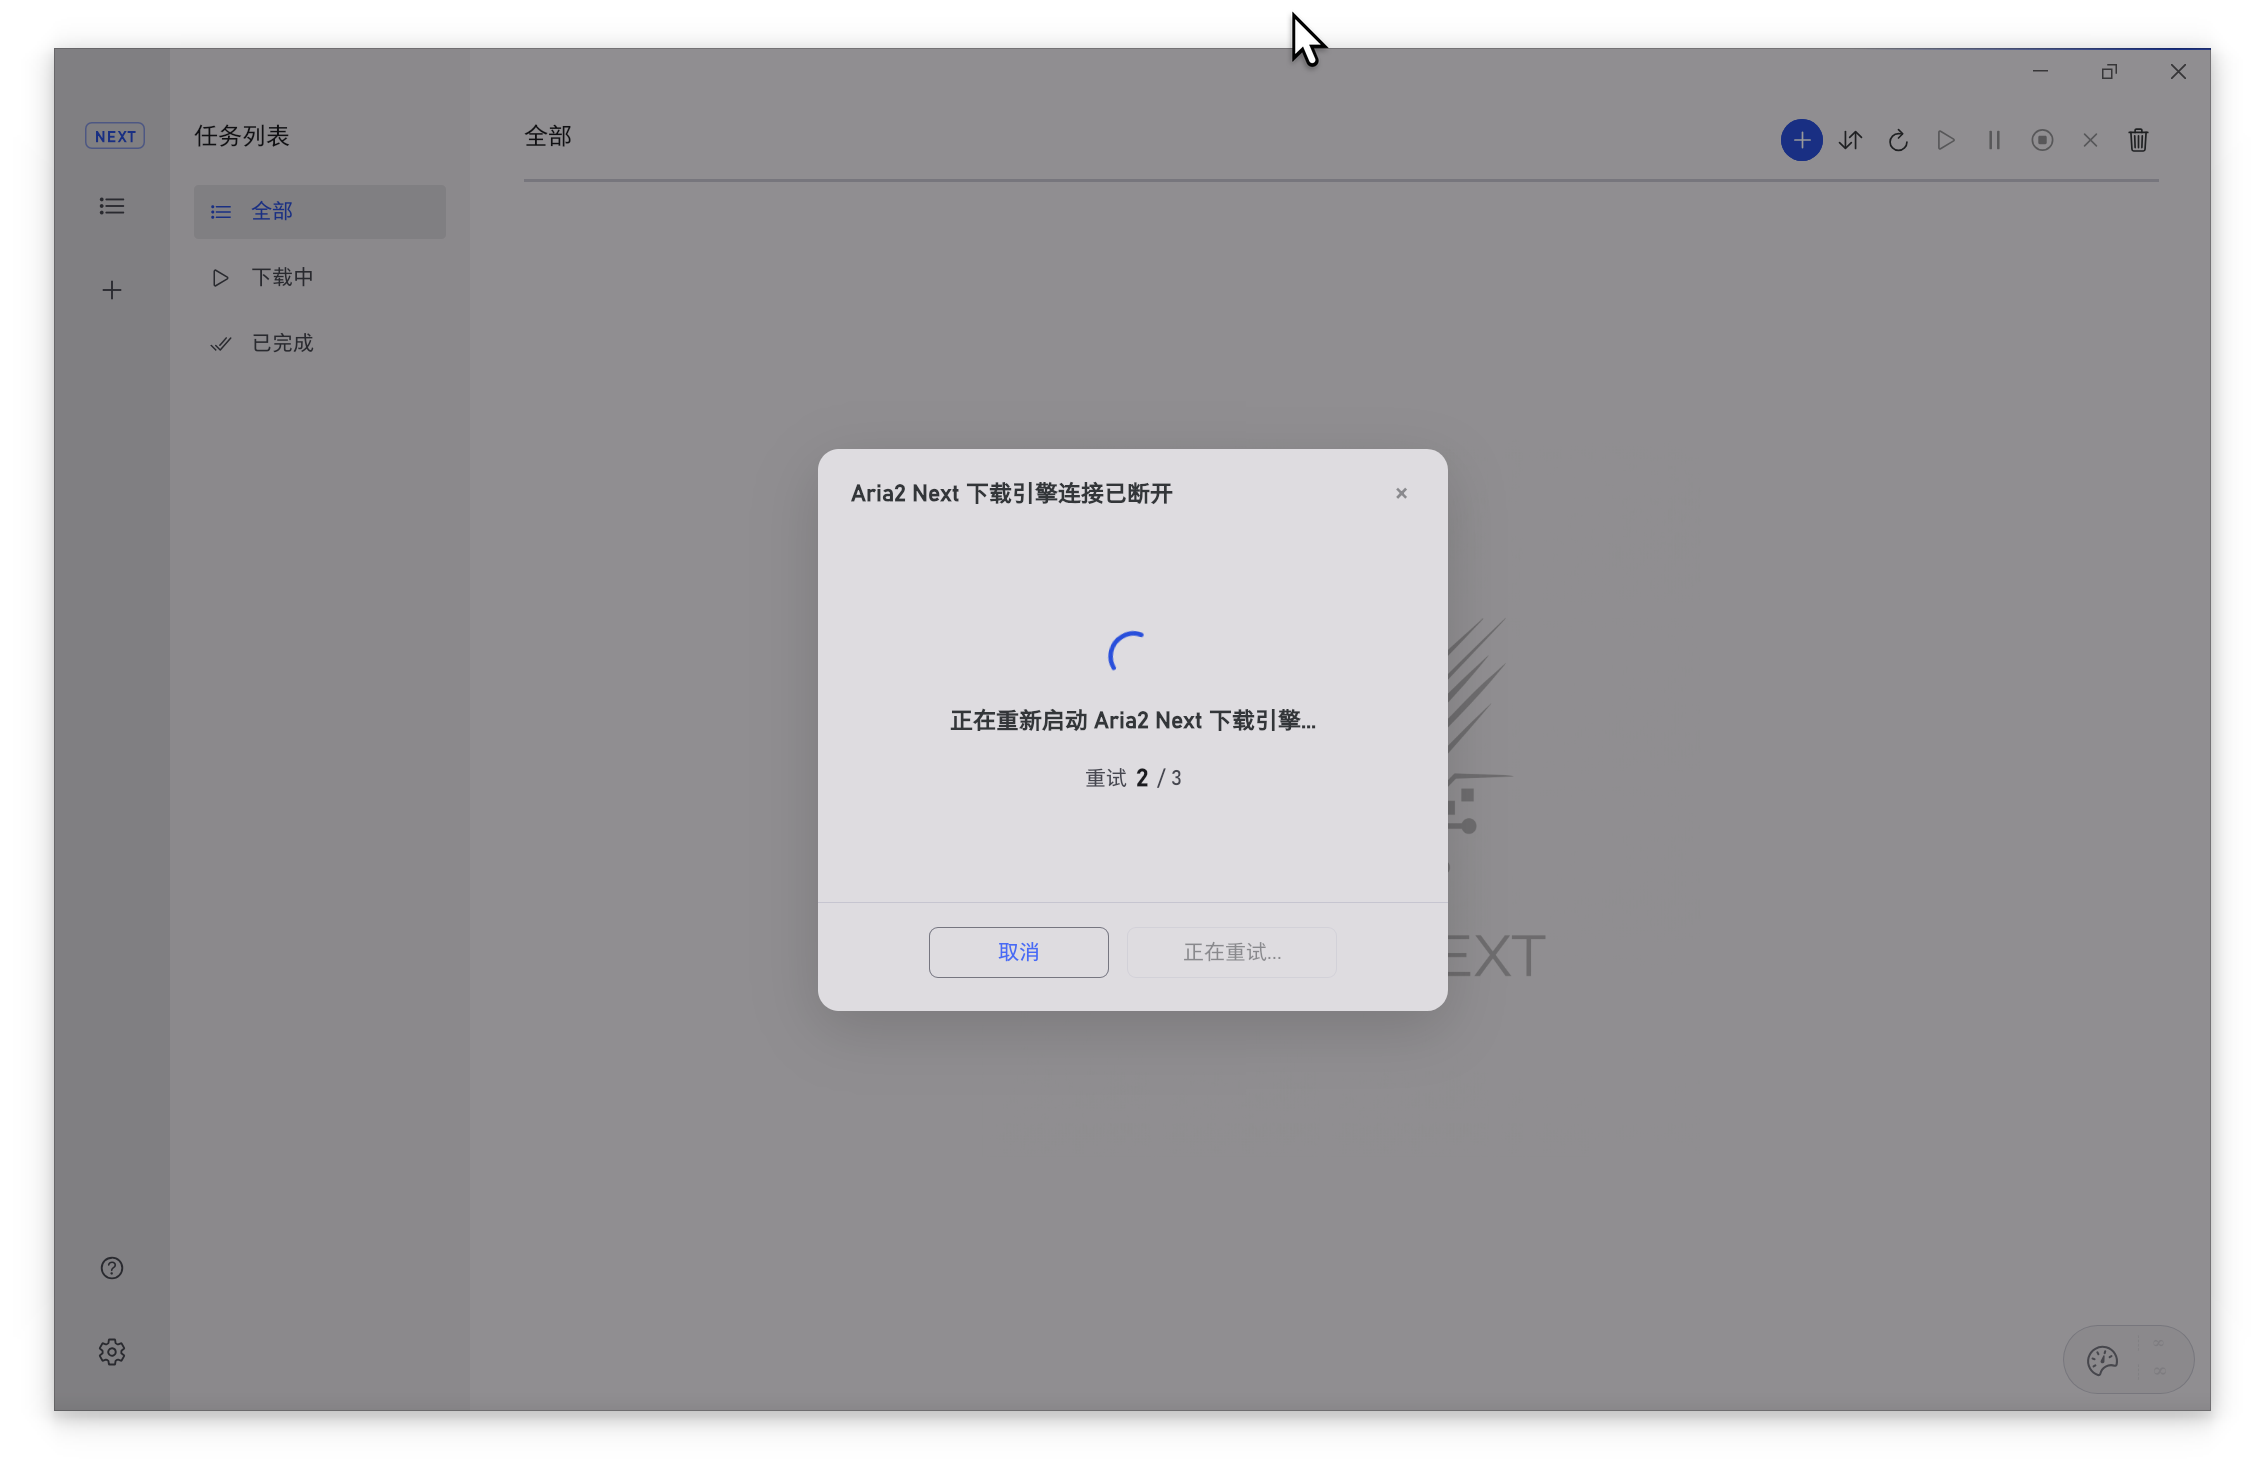Screen dimensions: 2265x1471
Task: Open help from the question mark icon
Action: point(112,1268)
